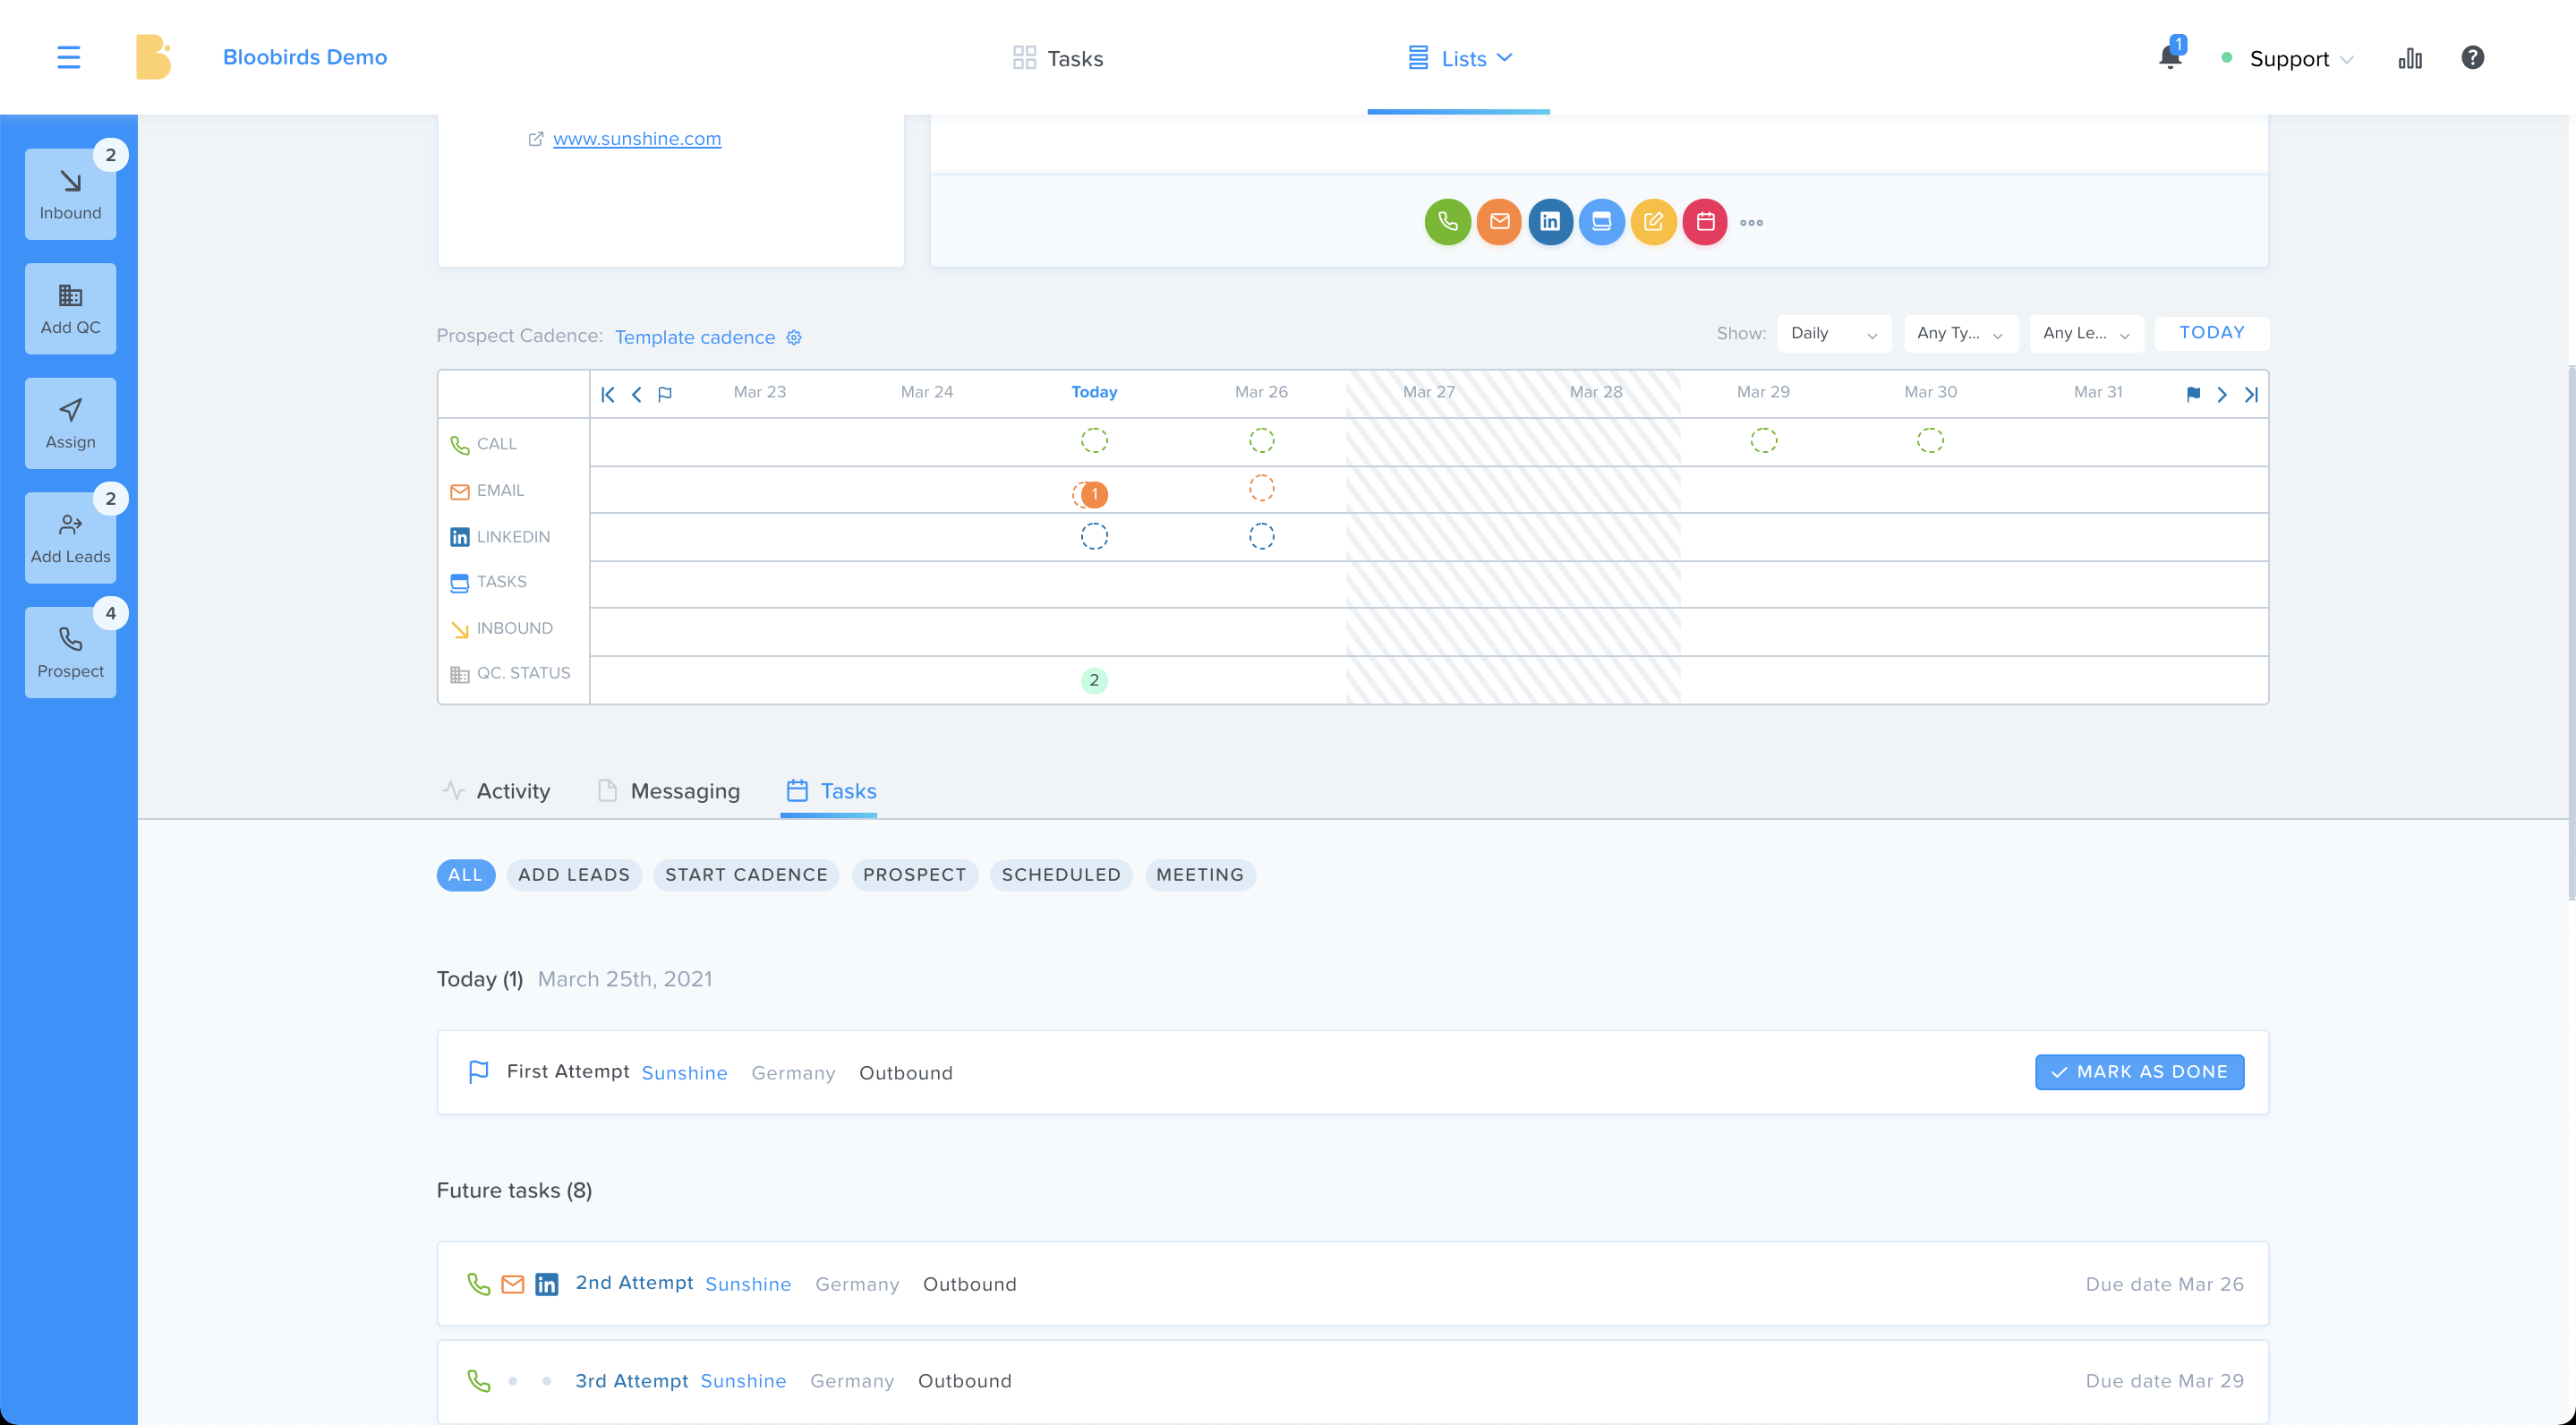Open the Daily view dropdown
Image resolution: width=2576 pixels, height=1425 pixels.
pos(1834,334)
